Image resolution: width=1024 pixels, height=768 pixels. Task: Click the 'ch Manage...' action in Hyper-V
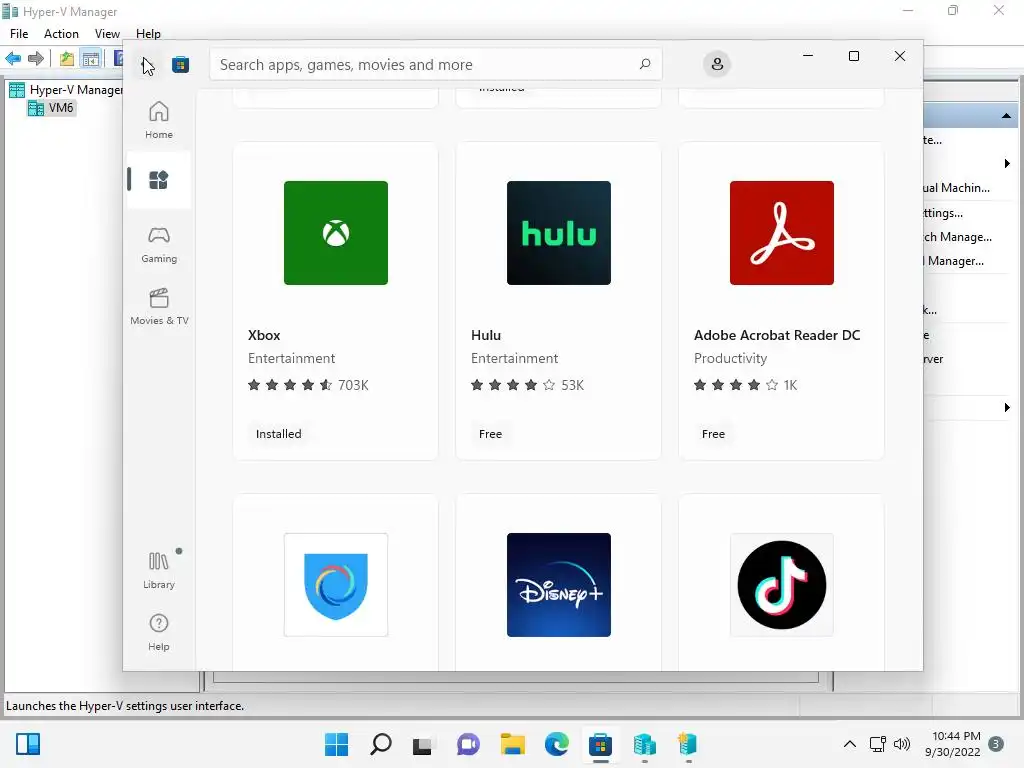[x=958, y=237]
